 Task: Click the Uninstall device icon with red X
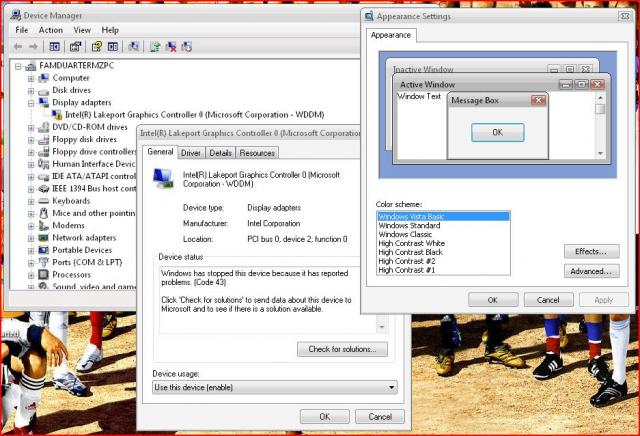click(171, 47)
